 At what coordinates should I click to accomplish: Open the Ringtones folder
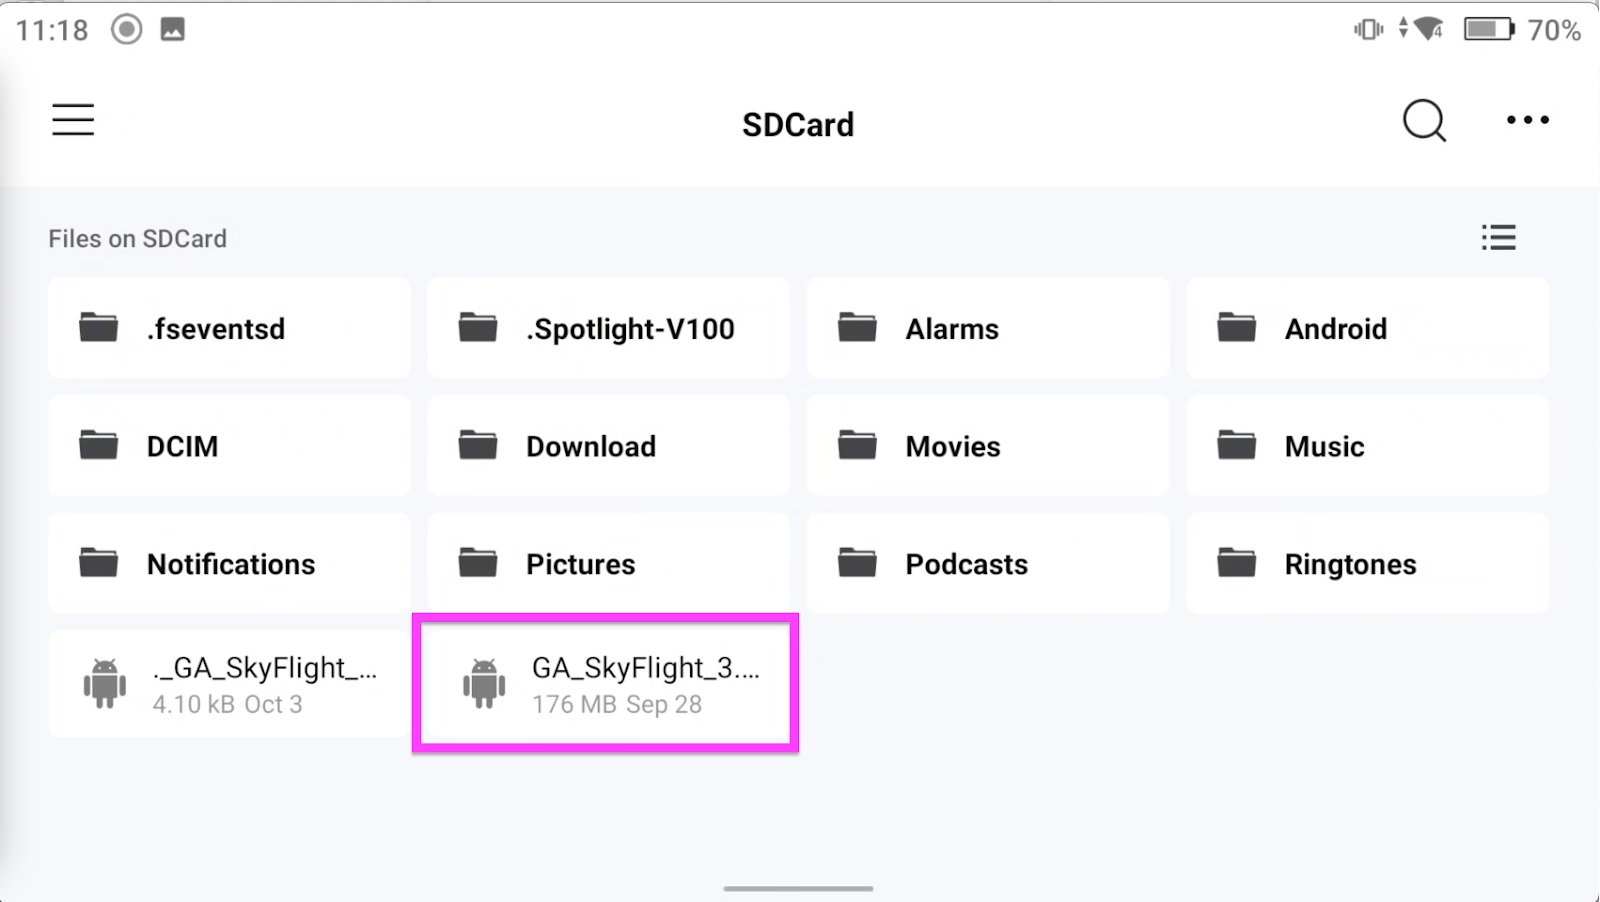point(1367,563)
